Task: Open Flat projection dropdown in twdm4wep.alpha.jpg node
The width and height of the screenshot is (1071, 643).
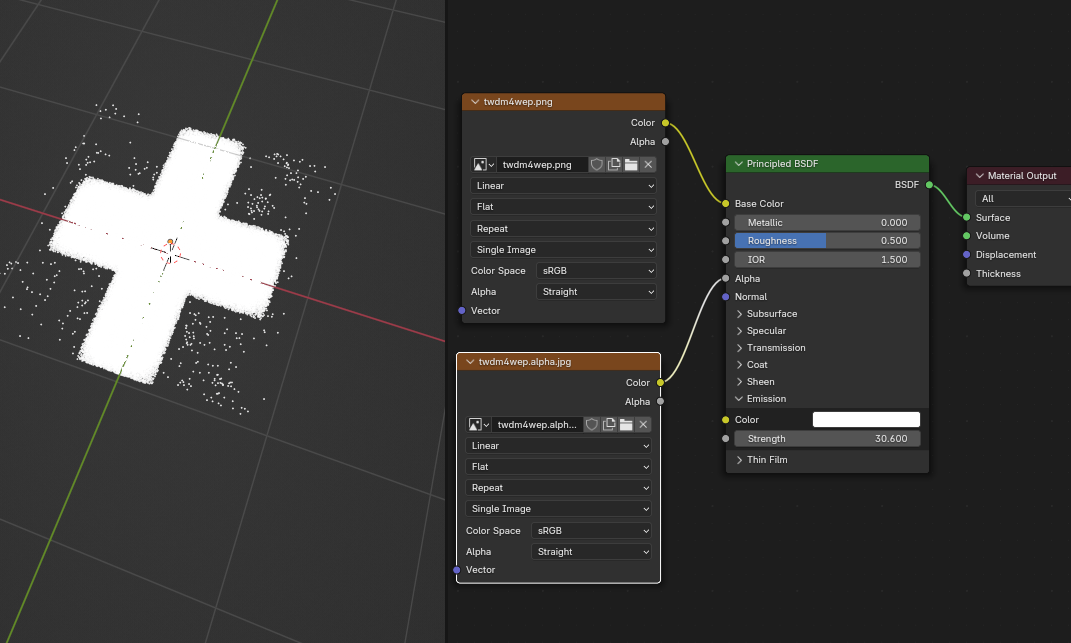Action: (558, 467)
